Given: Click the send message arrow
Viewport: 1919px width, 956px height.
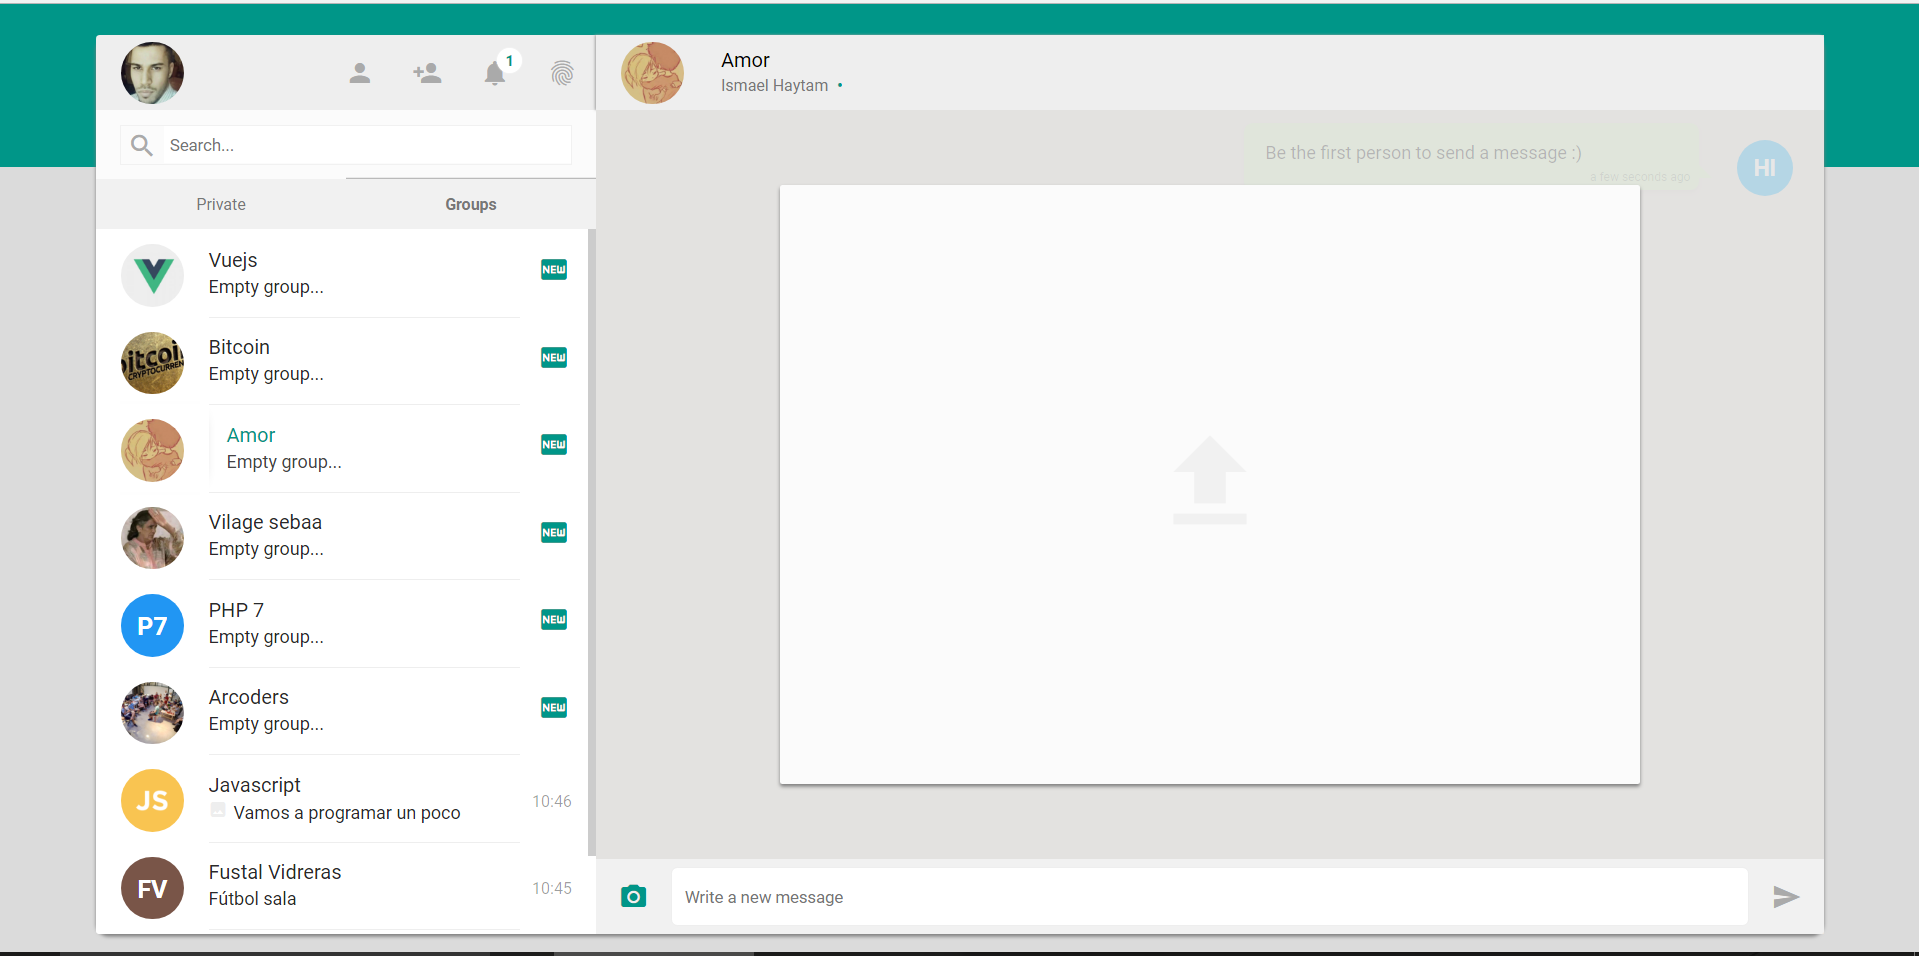Looking at the screenshot, I should tap(1786, 897).
